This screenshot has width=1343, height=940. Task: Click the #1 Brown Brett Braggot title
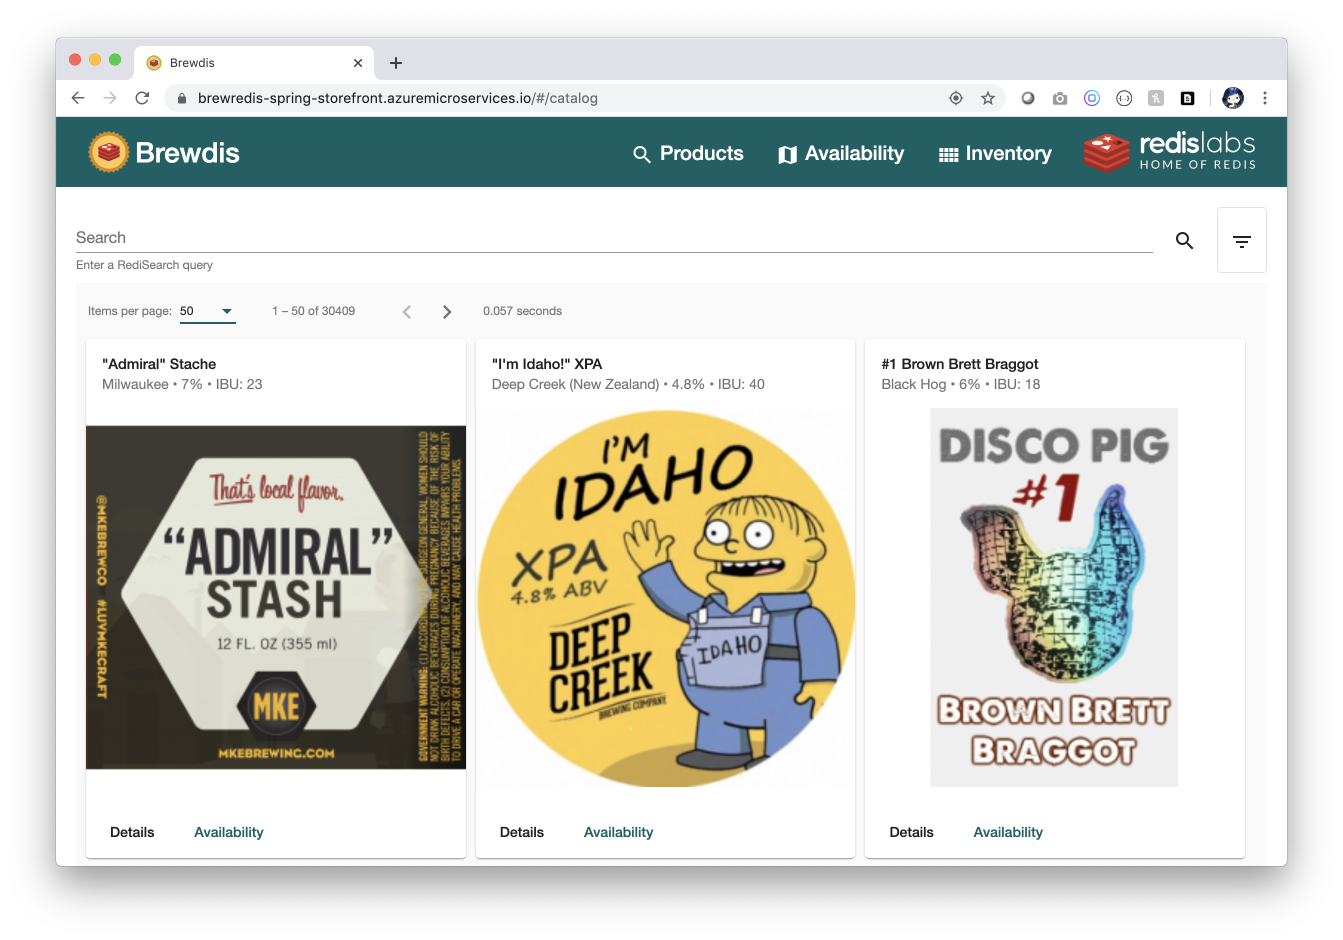point(960,364)
